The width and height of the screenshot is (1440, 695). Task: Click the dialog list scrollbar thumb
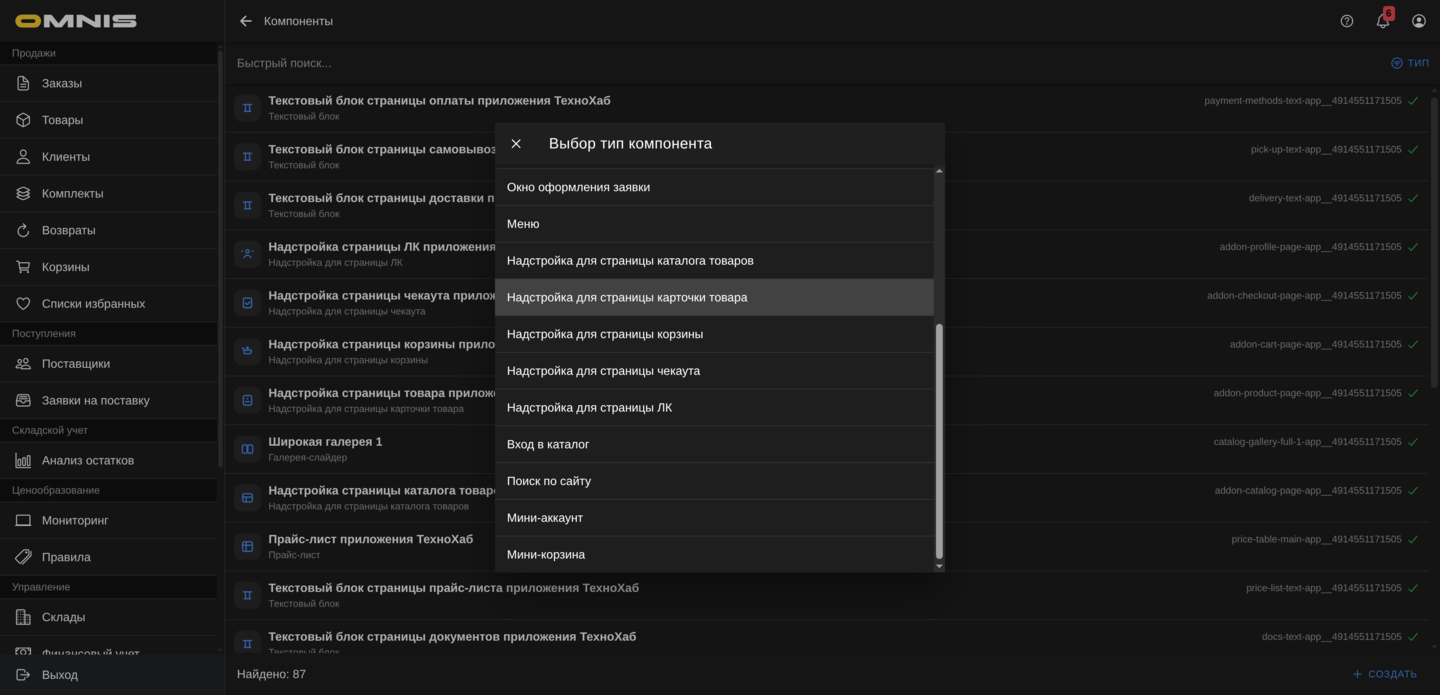[x=939, y=440]
